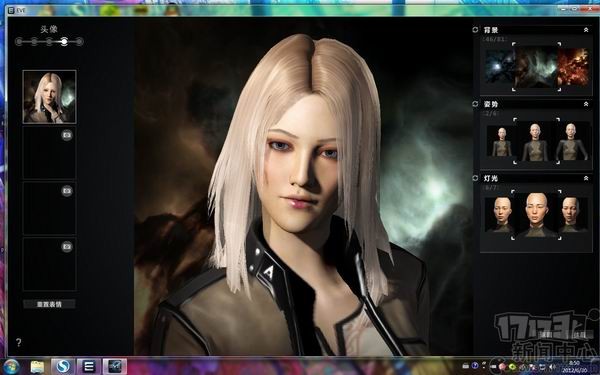Go to the second creation step dot

[x=34, y=41]
